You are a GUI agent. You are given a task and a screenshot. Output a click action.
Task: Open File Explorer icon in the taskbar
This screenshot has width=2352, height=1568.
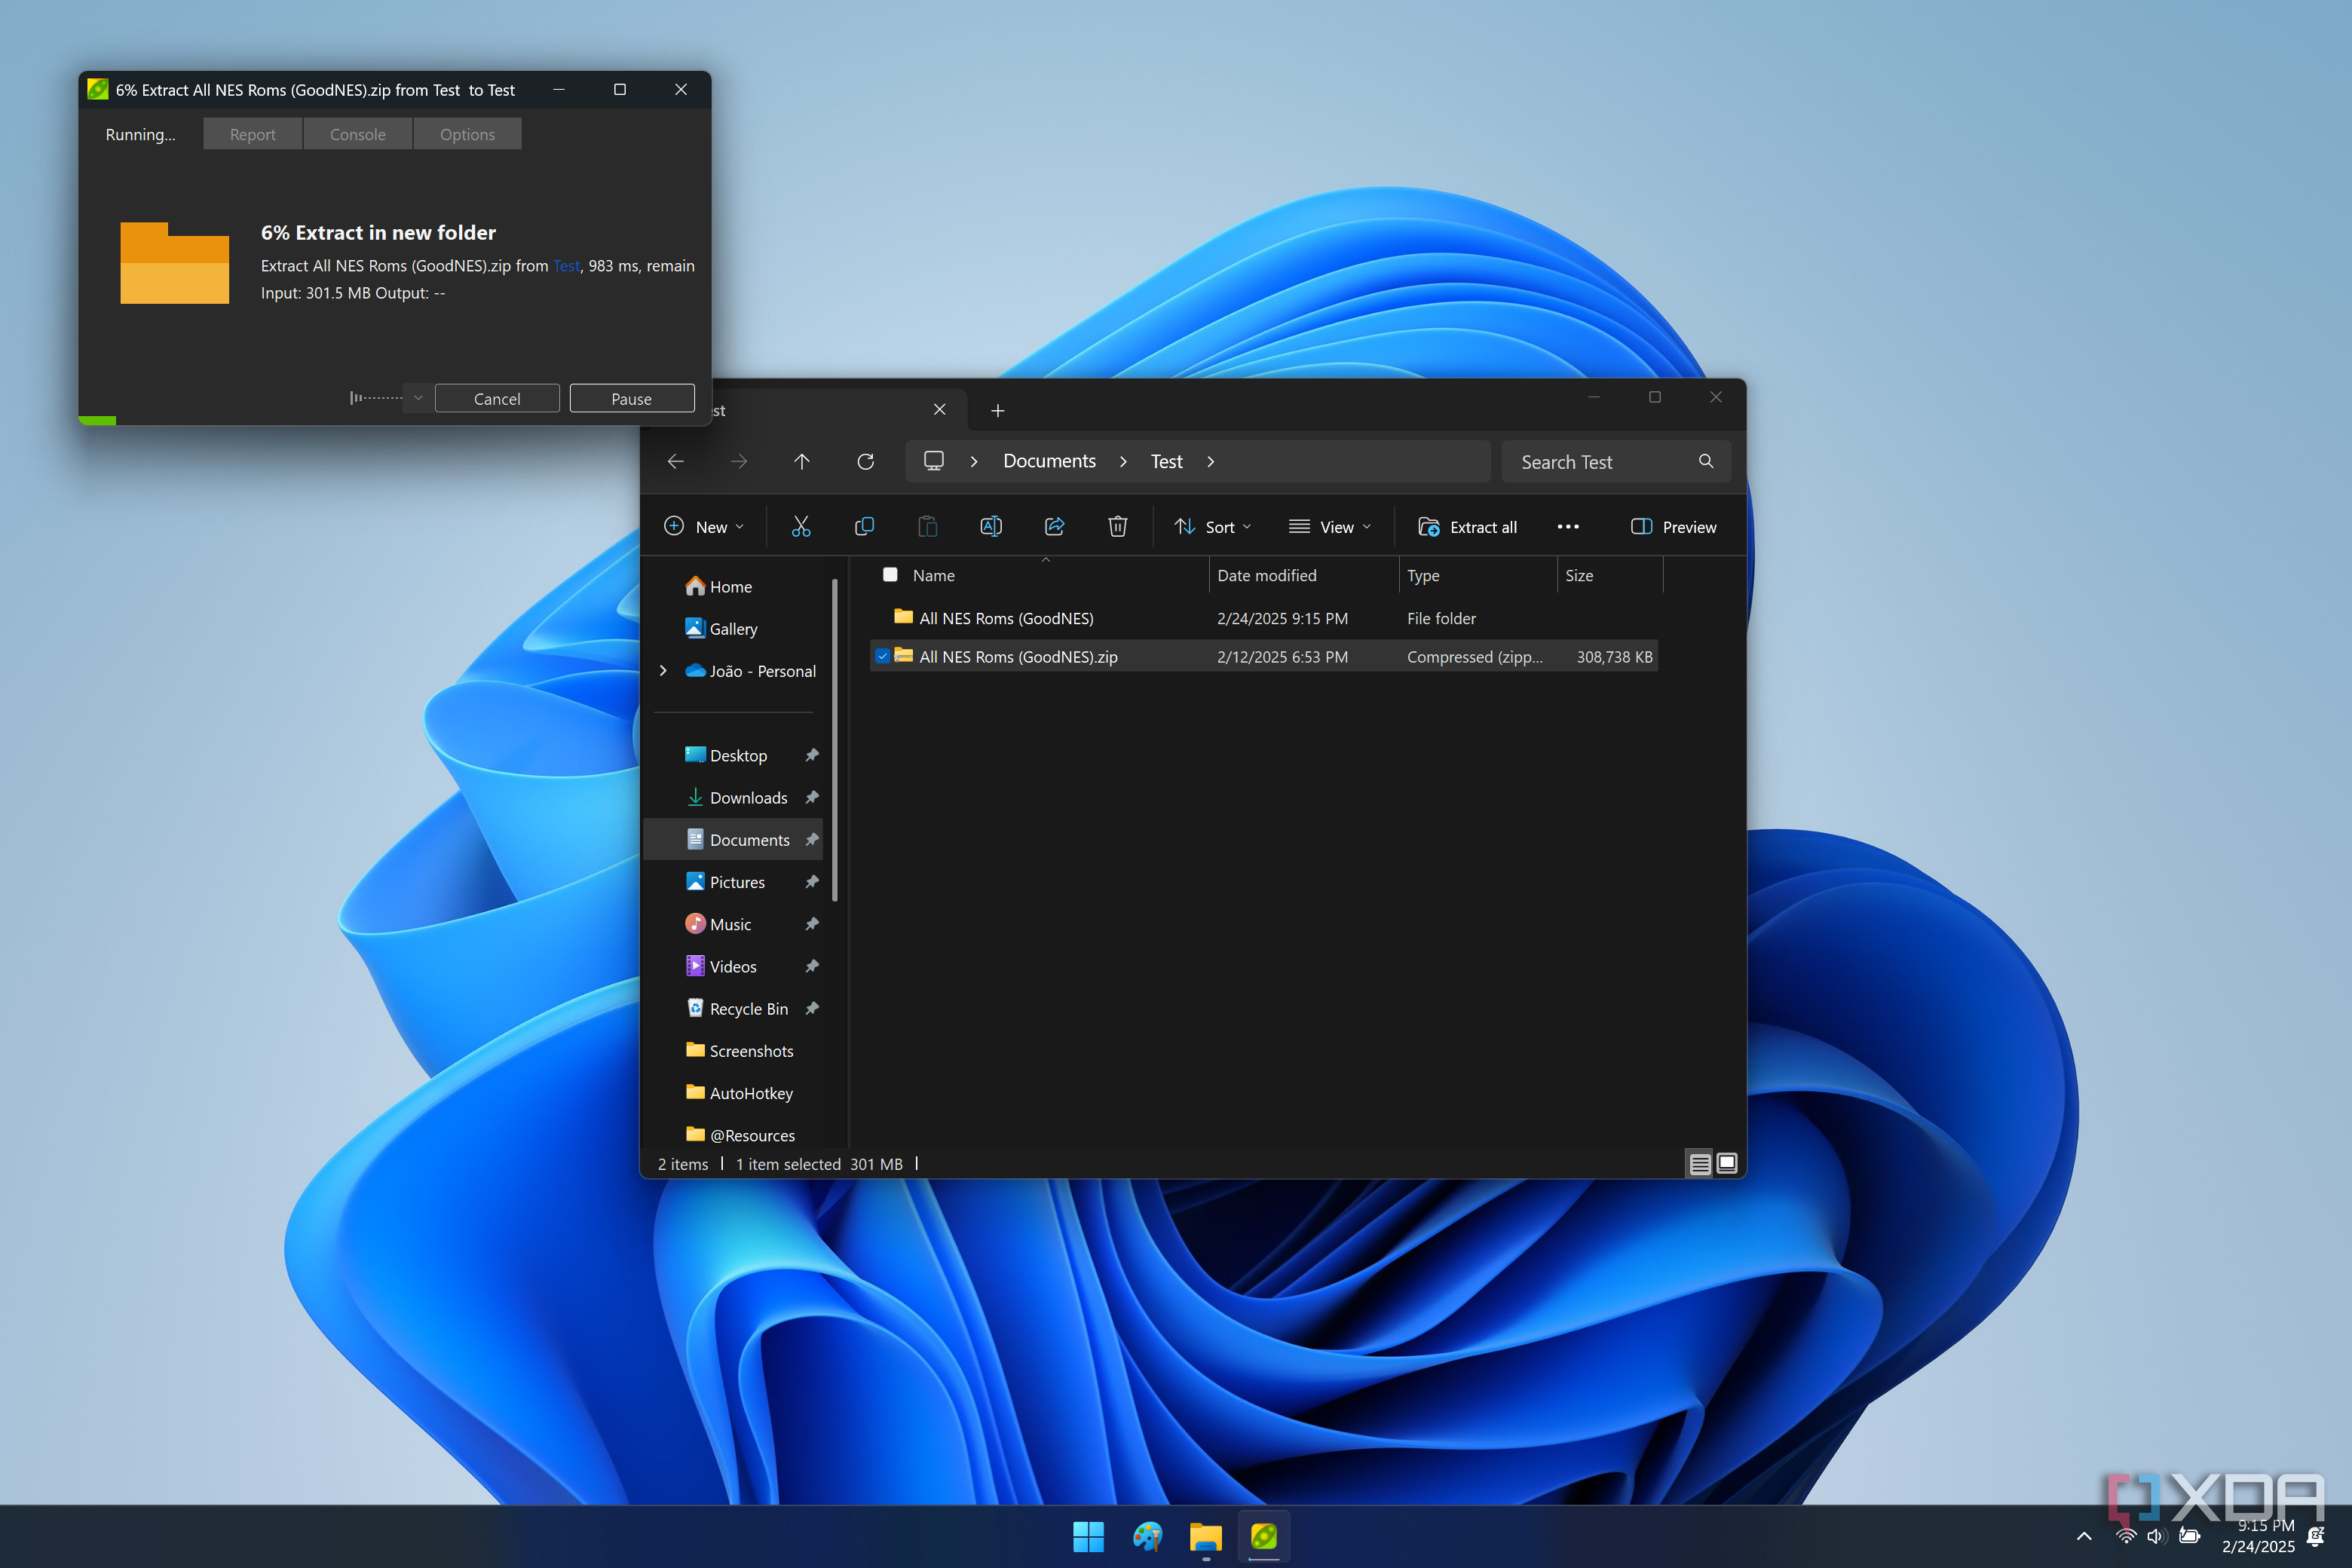click(1206, 1536)
